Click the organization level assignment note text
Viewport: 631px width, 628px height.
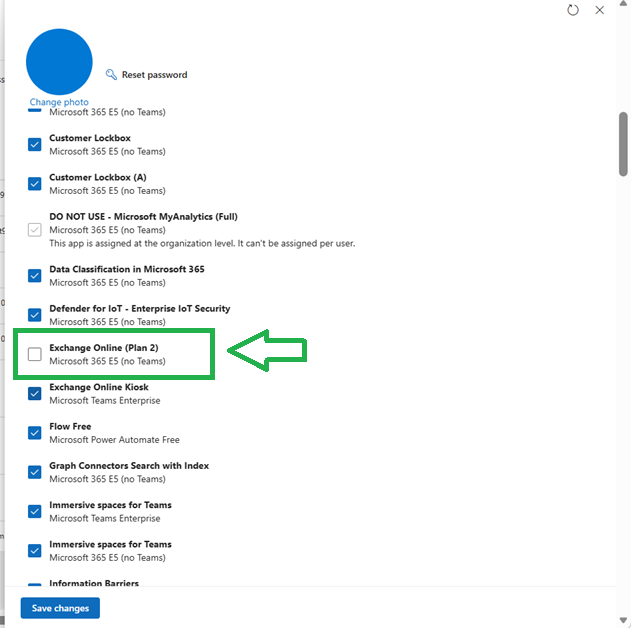point(202,243)
